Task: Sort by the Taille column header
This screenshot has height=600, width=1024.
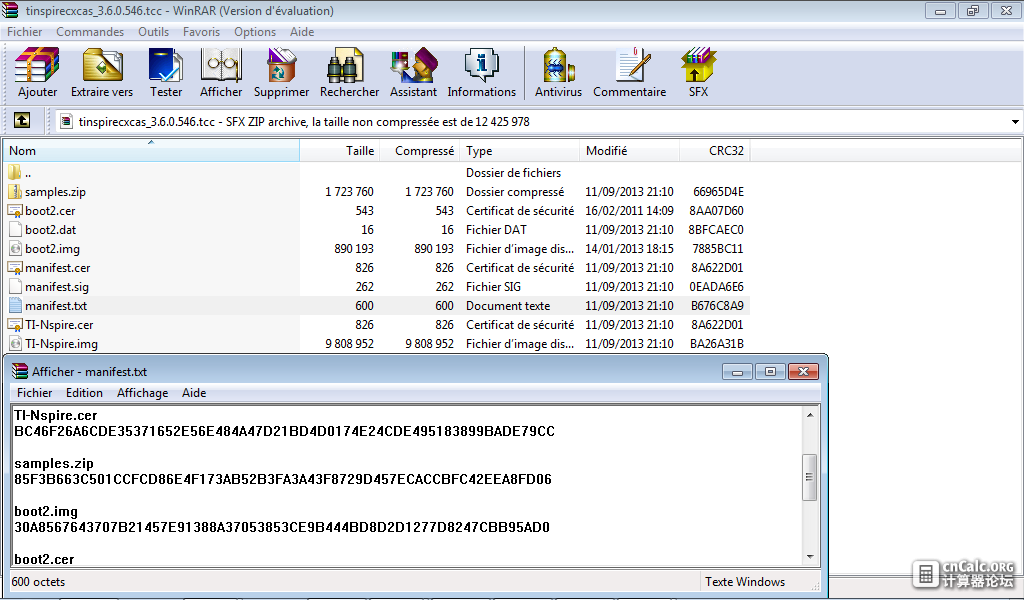Action: click(x=340, y=150)
